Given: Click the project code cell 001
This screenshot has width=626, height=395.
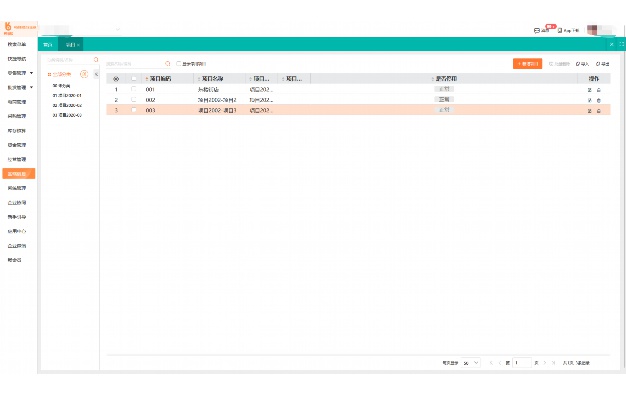Looking at the screenshot, I should (x=150, y=89).
